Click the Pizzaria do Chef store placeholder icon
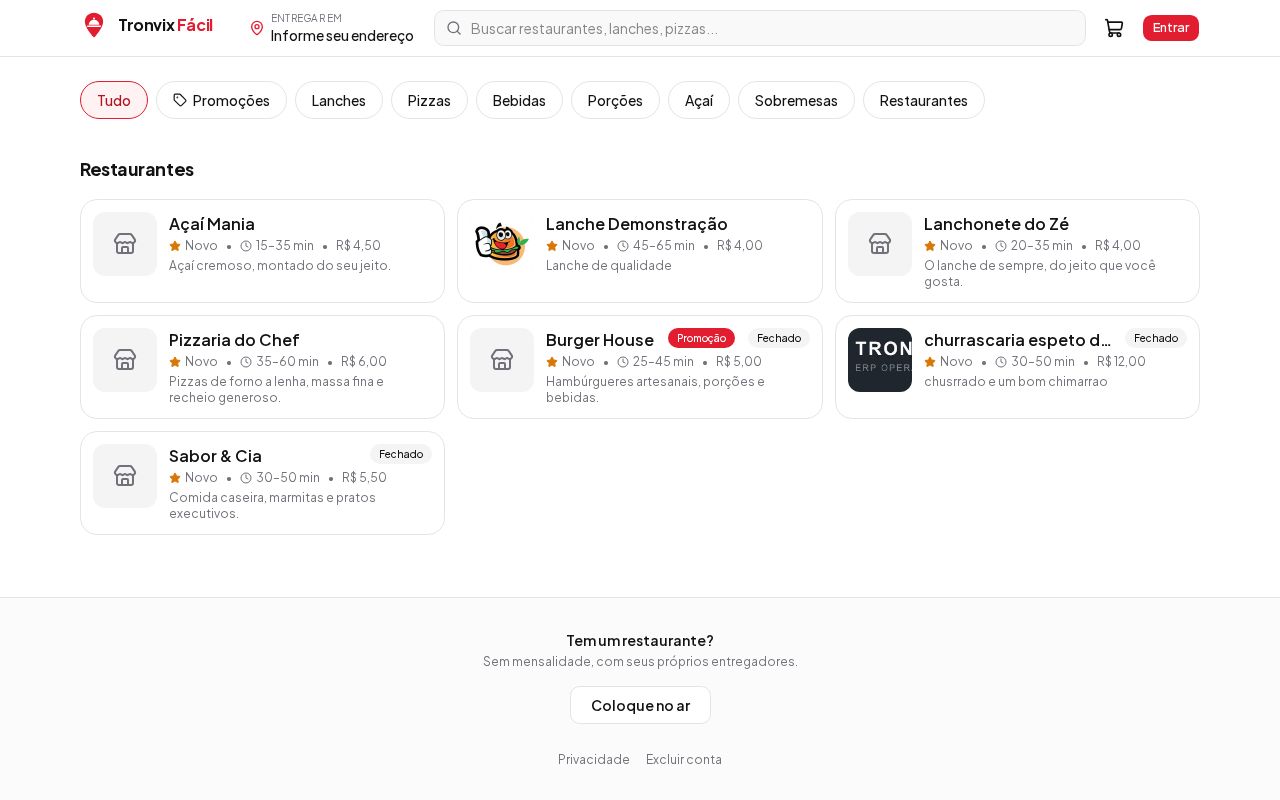 coord(125,360)
